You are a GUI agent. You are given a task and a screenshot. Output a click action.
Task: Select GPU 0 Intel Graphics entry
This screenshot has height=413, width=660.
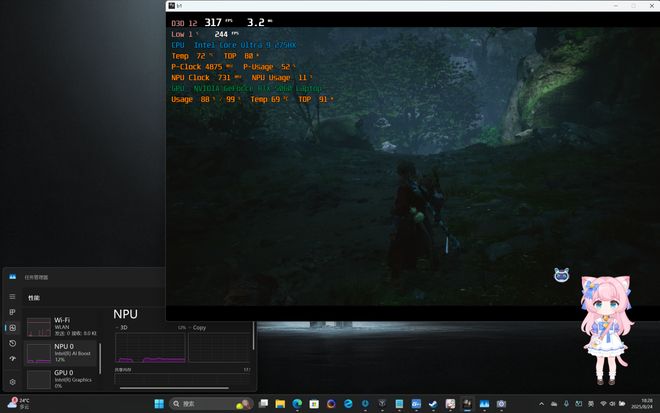62,378
